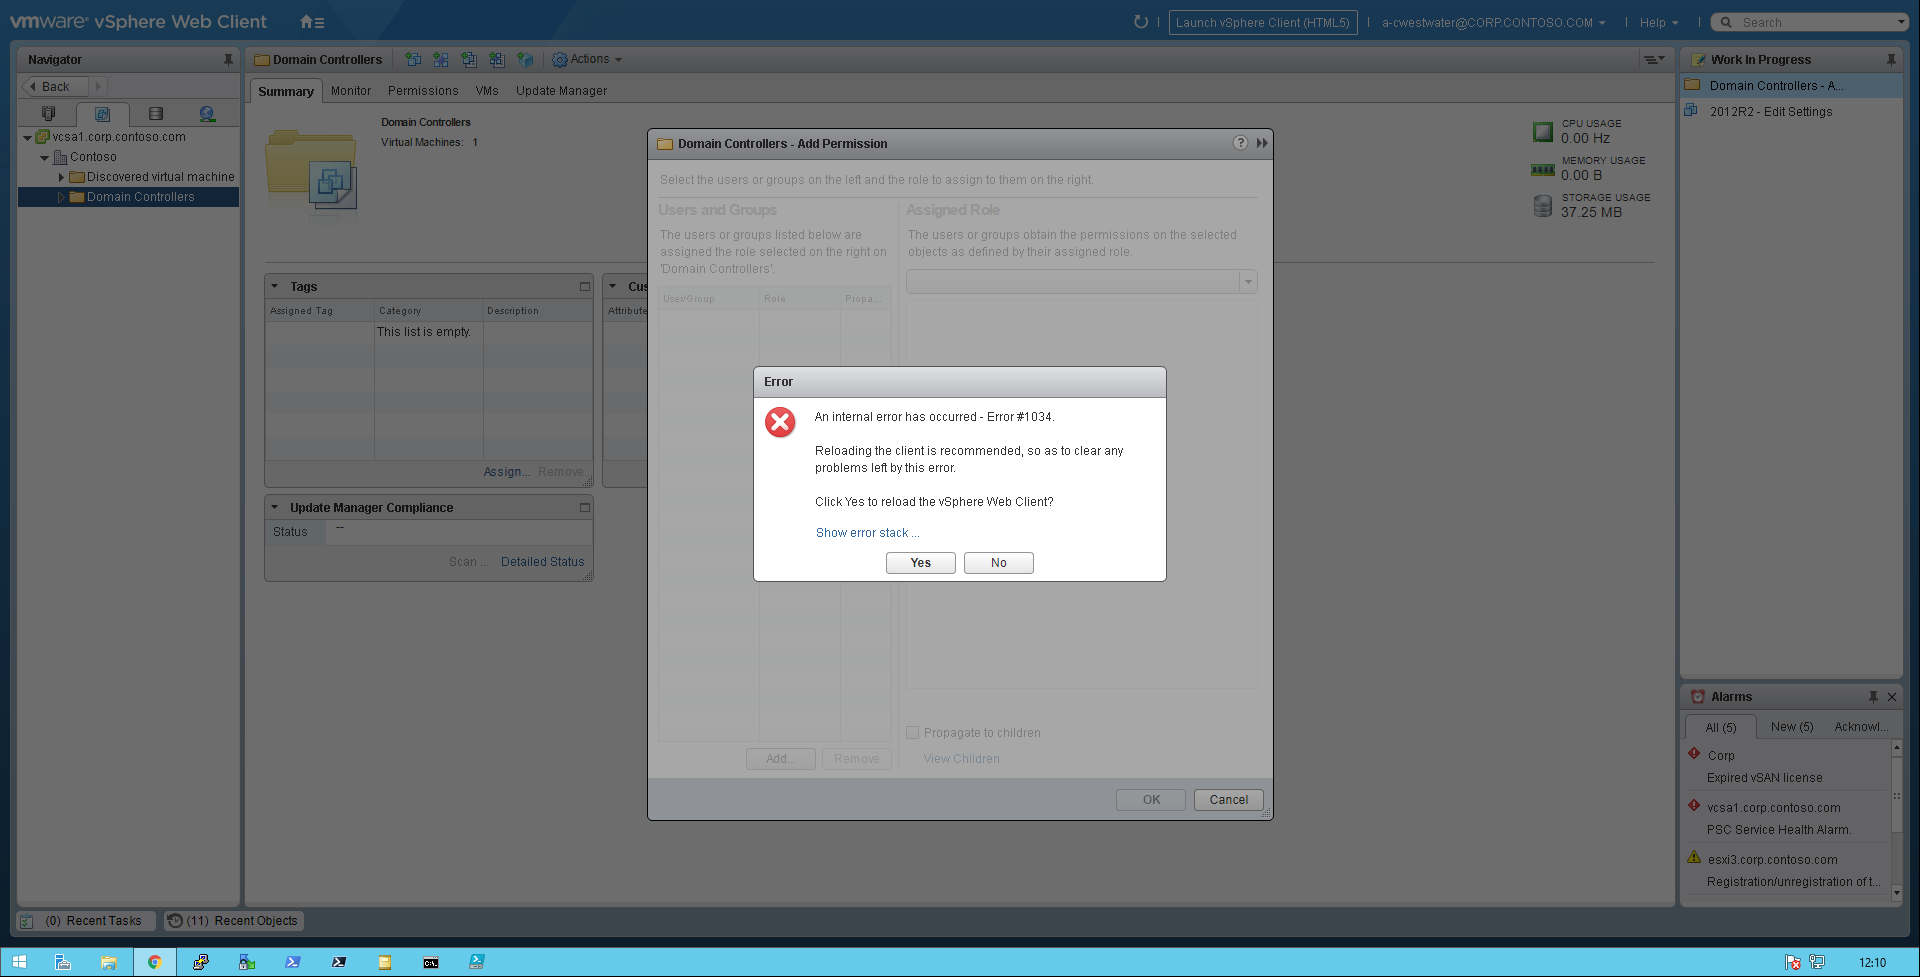This screenshot has width=1920, height=977.
Task: Open the Show error stack link
Action: 867,533
